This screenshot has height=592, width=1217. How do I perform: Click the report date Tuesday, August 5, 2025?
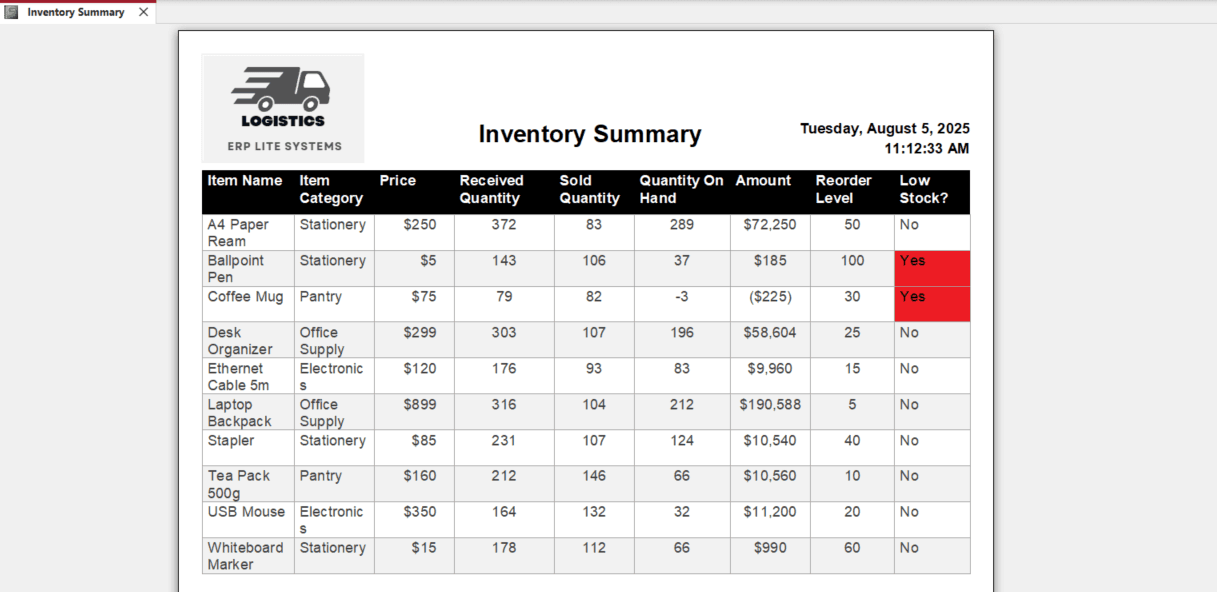tap(884, 128)
